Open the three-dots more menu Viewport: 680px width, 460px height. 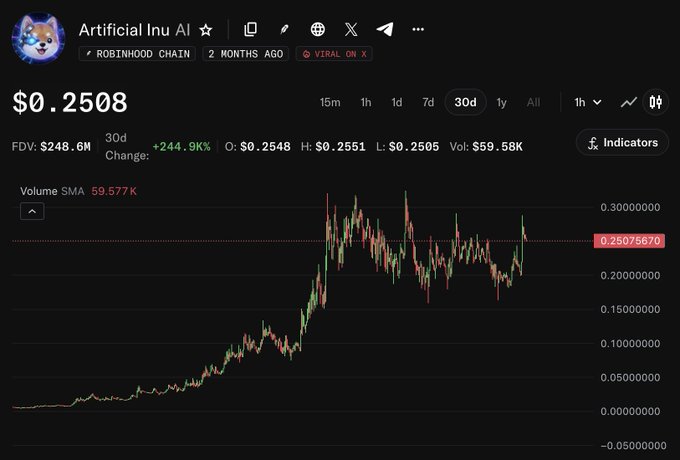(418, 29)
